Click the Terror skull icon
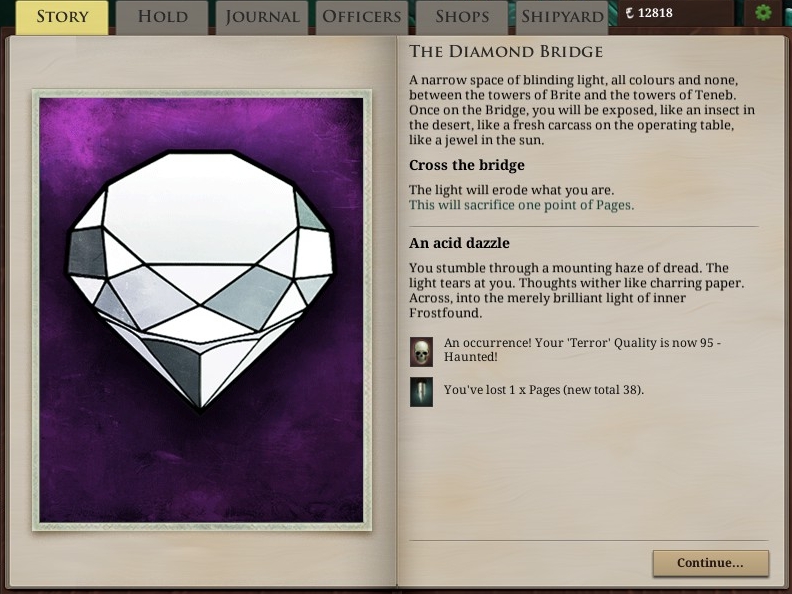The image size is (792, 594). pos(421,352)
